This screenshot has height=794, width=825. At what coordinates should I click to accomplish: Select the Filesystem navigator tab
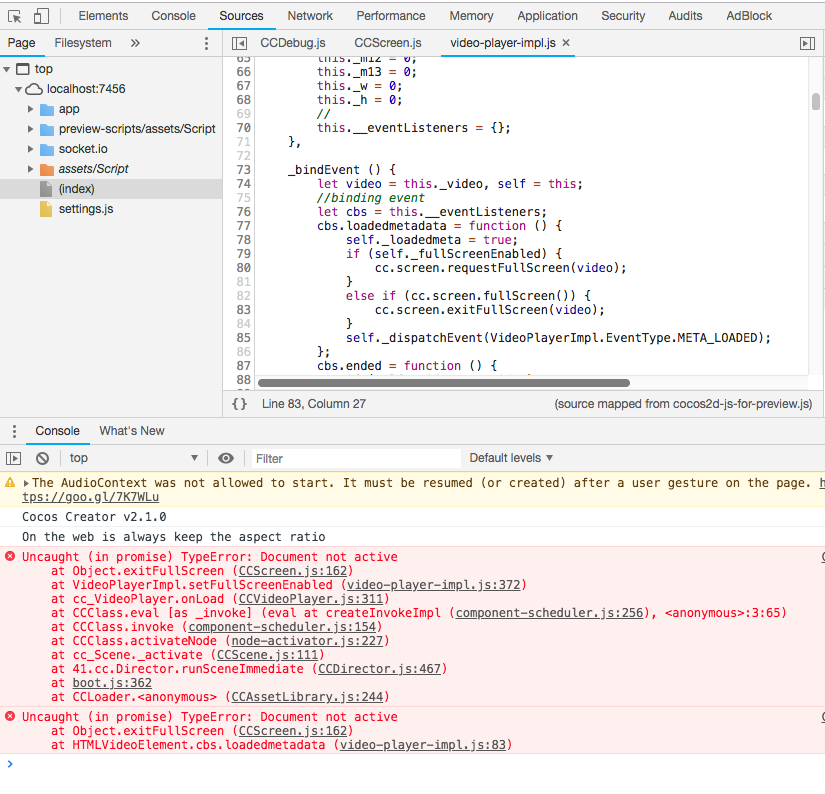(83, 43)
